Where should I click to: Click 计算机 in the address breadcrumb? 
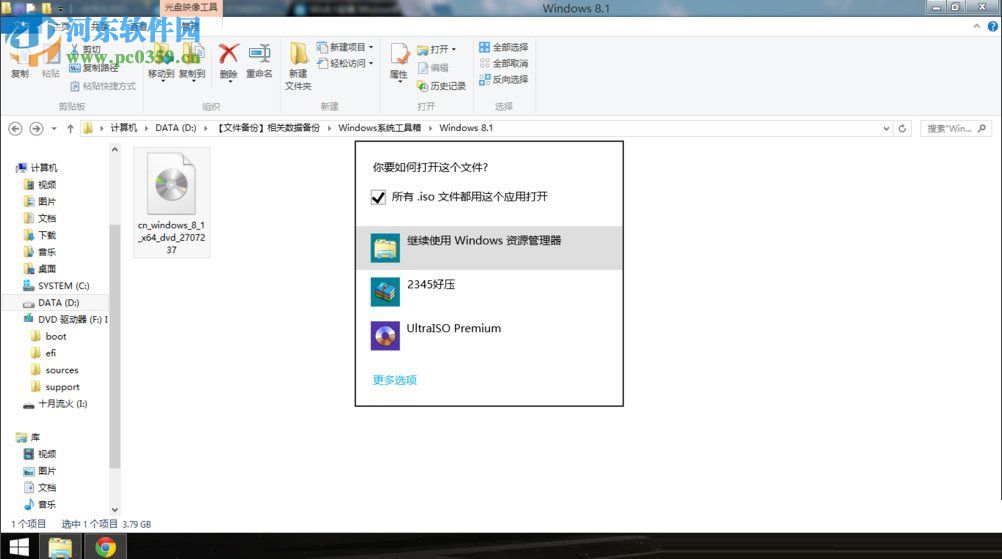pyautogui.click(x=123, y=128)
